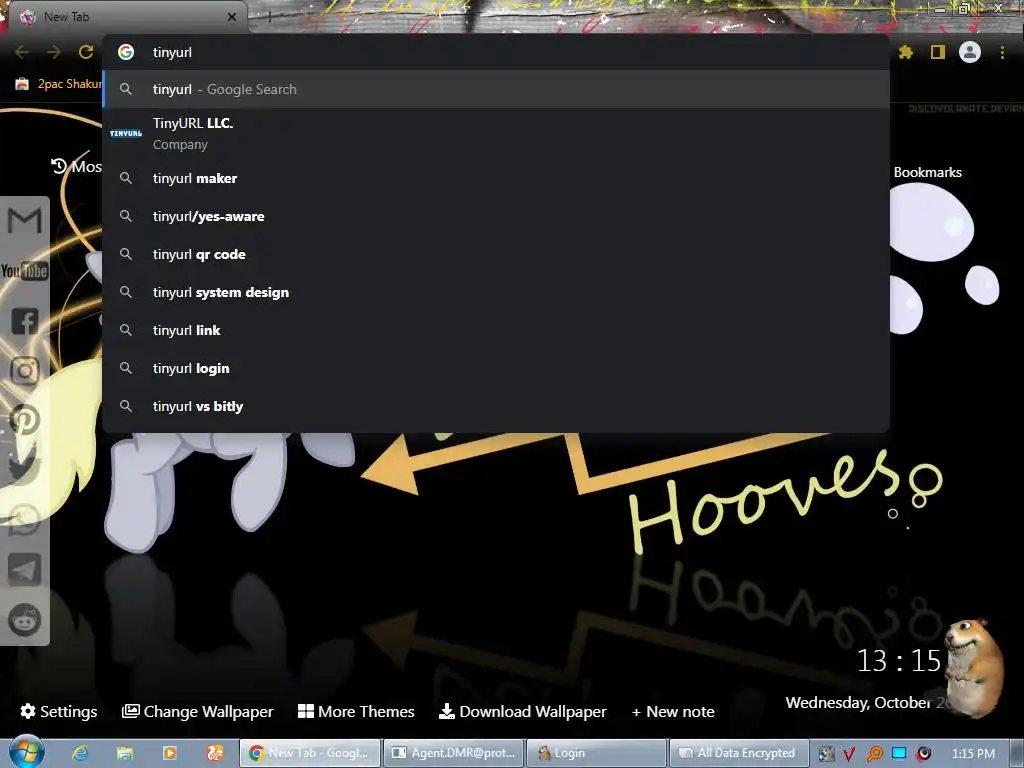Screen dimensions: 1024x768
Task: Switch to the Login taskbar window
Action: 596,753
